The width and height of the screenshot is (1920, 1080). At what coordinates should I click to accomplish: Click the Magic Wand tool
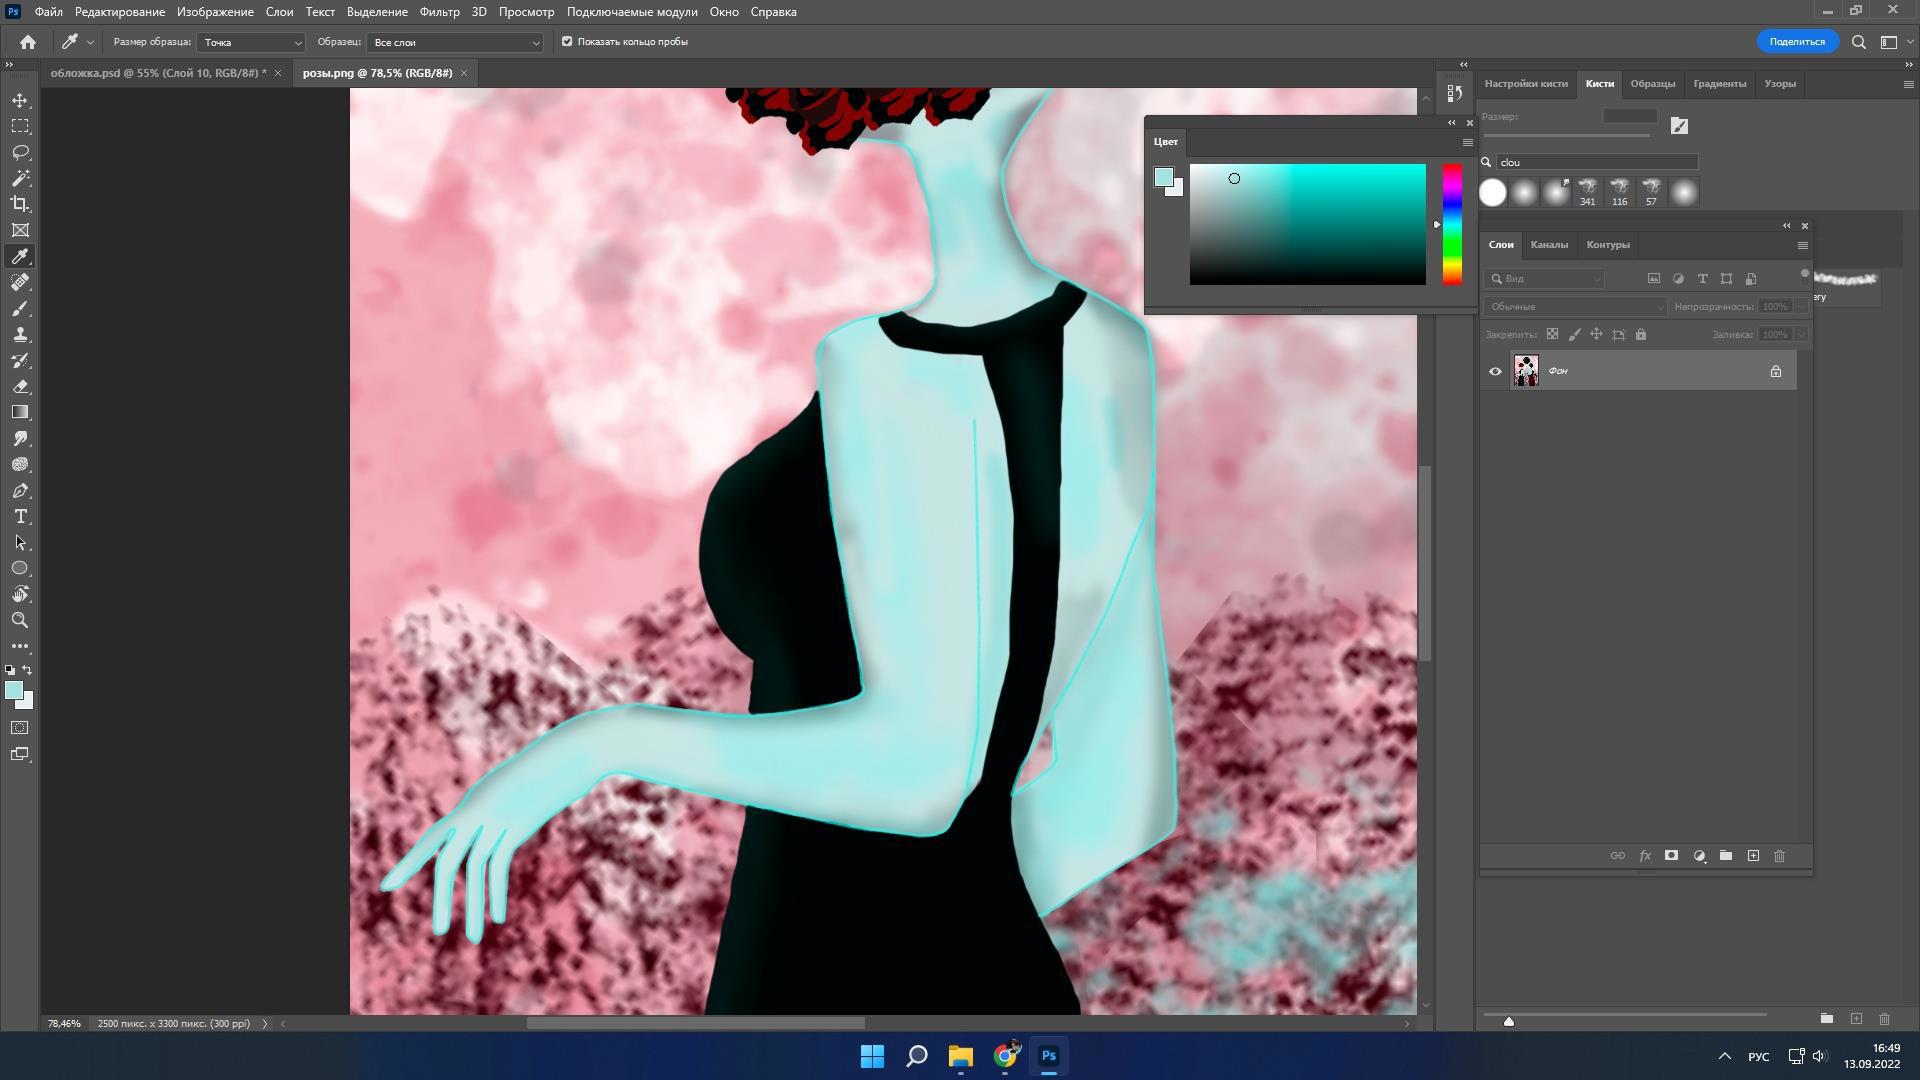20,178
